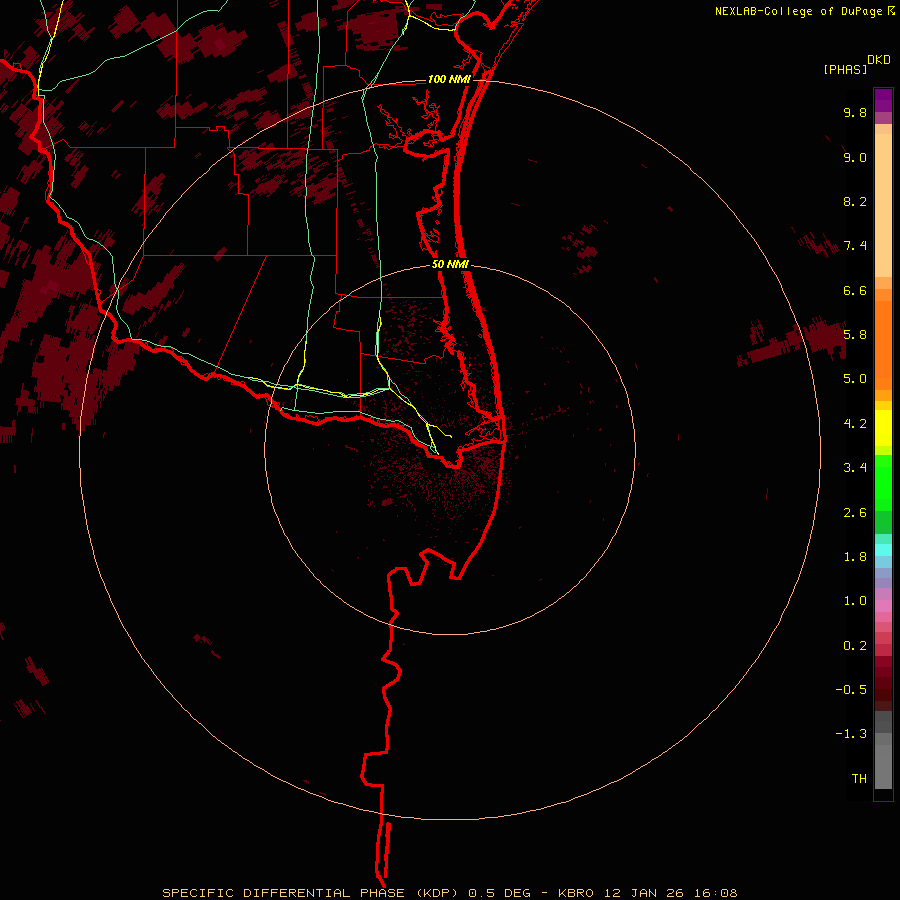Click the [PHAS] legend unit label

(845, 69)
